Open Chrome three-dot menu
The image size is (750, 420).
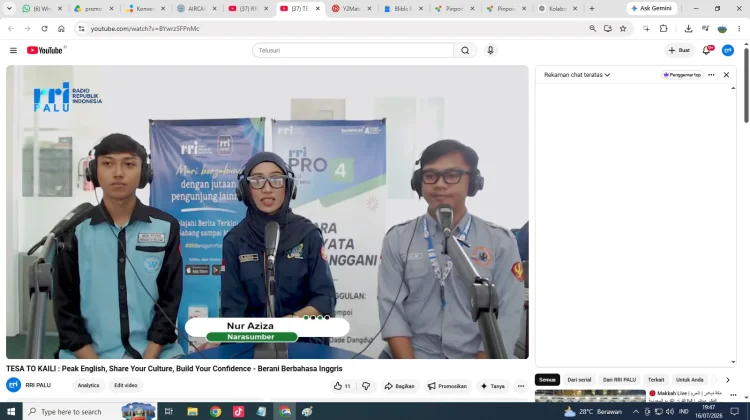[x=739, y=29]
